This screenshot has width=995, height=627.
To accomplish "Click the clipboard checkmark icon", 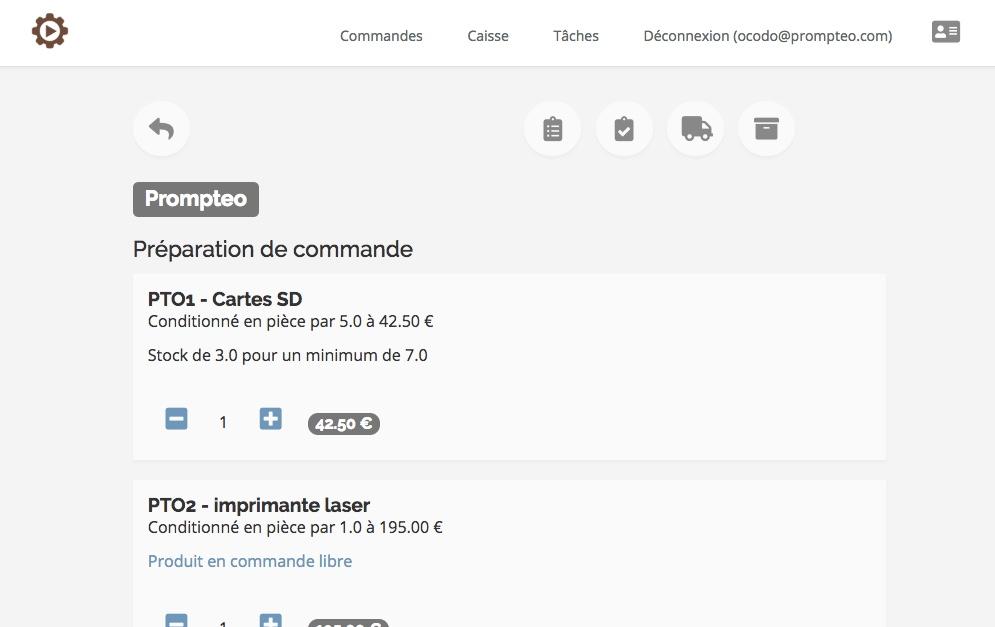I will 624,129.
